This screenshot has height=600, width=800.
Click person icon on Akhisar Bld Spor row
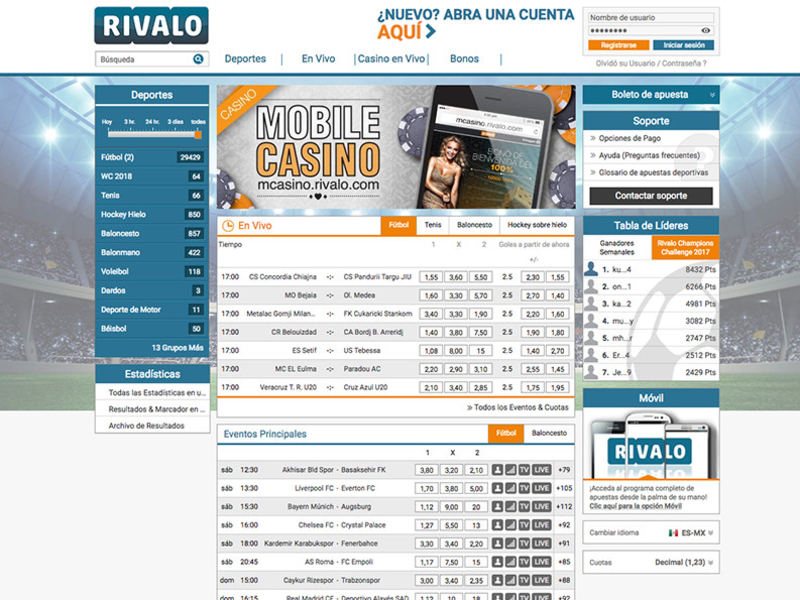pyautogui.click(x=497, y=470)
